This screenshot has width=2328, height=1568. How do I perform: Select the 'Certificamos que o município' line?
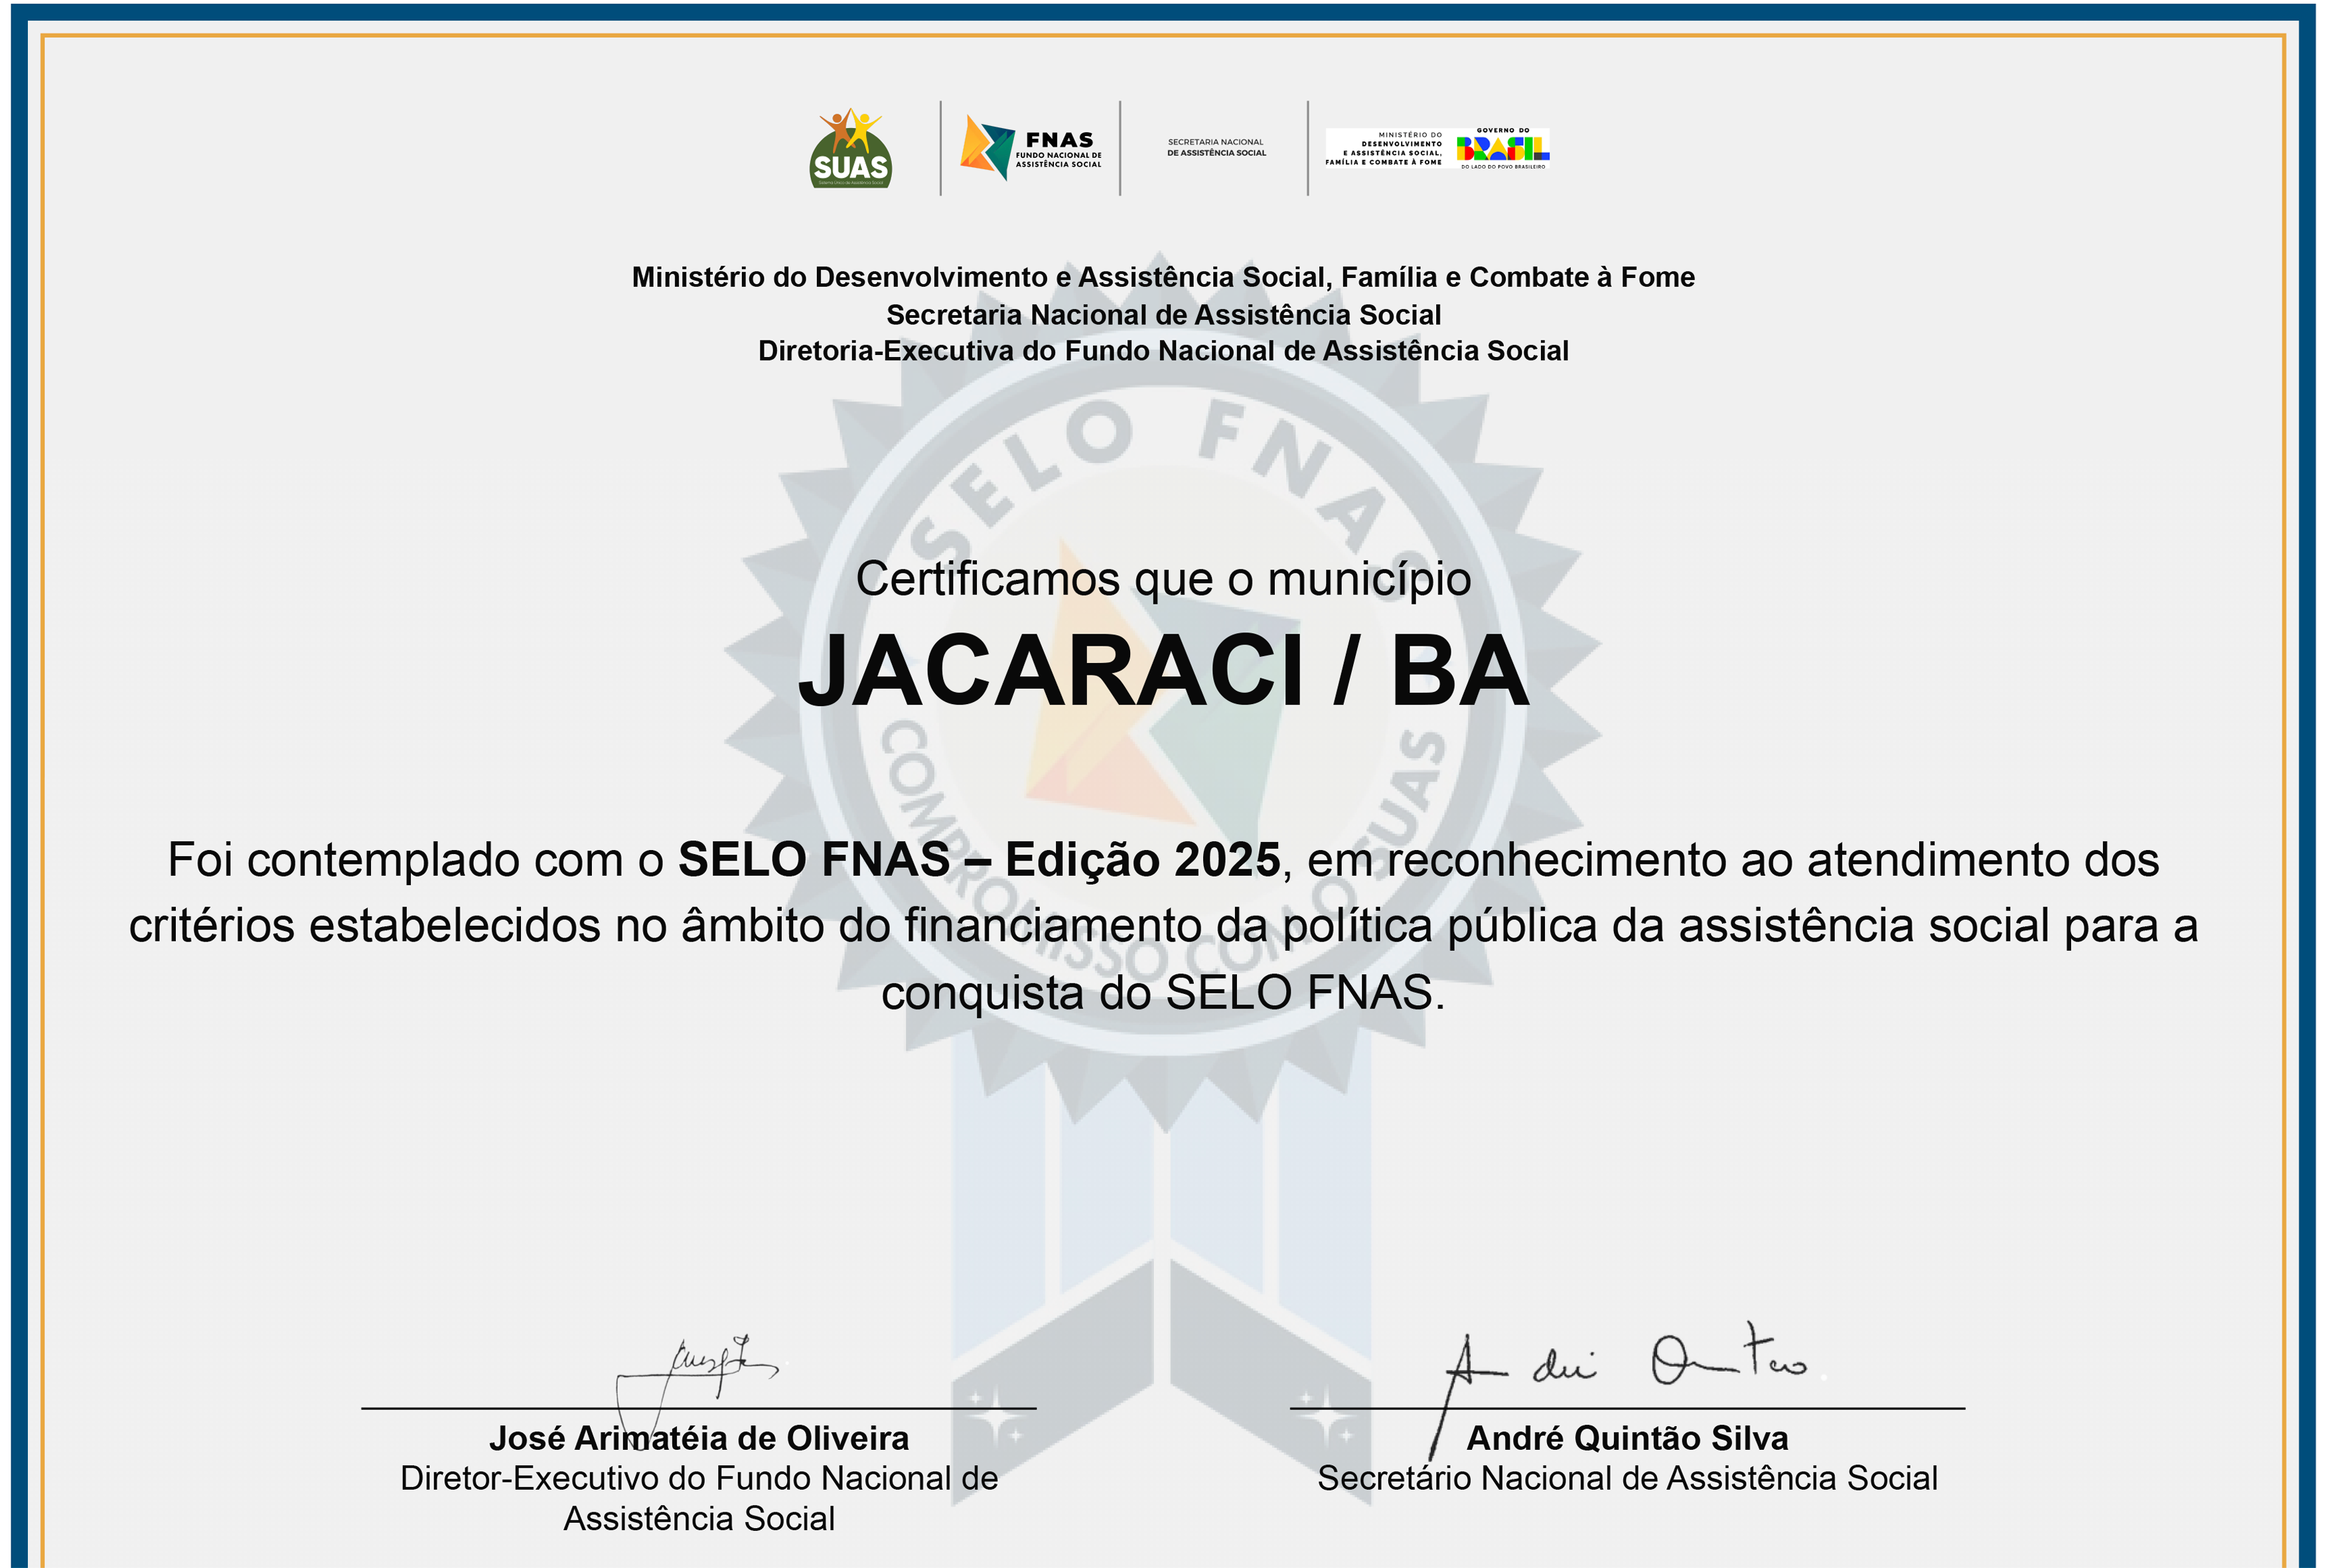1163,580
